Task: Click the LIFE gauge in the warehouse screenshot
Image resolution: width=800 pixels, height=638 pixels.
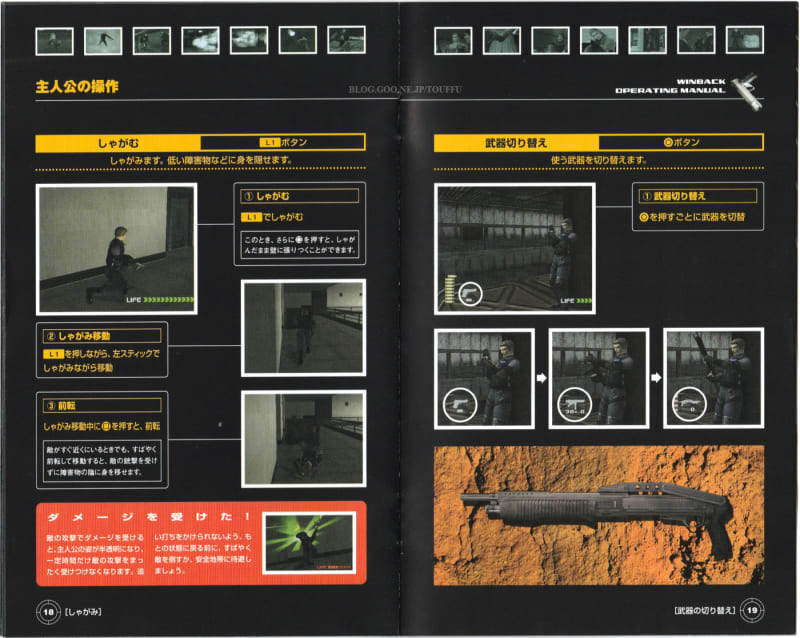Action: click(x=577, y=301)
